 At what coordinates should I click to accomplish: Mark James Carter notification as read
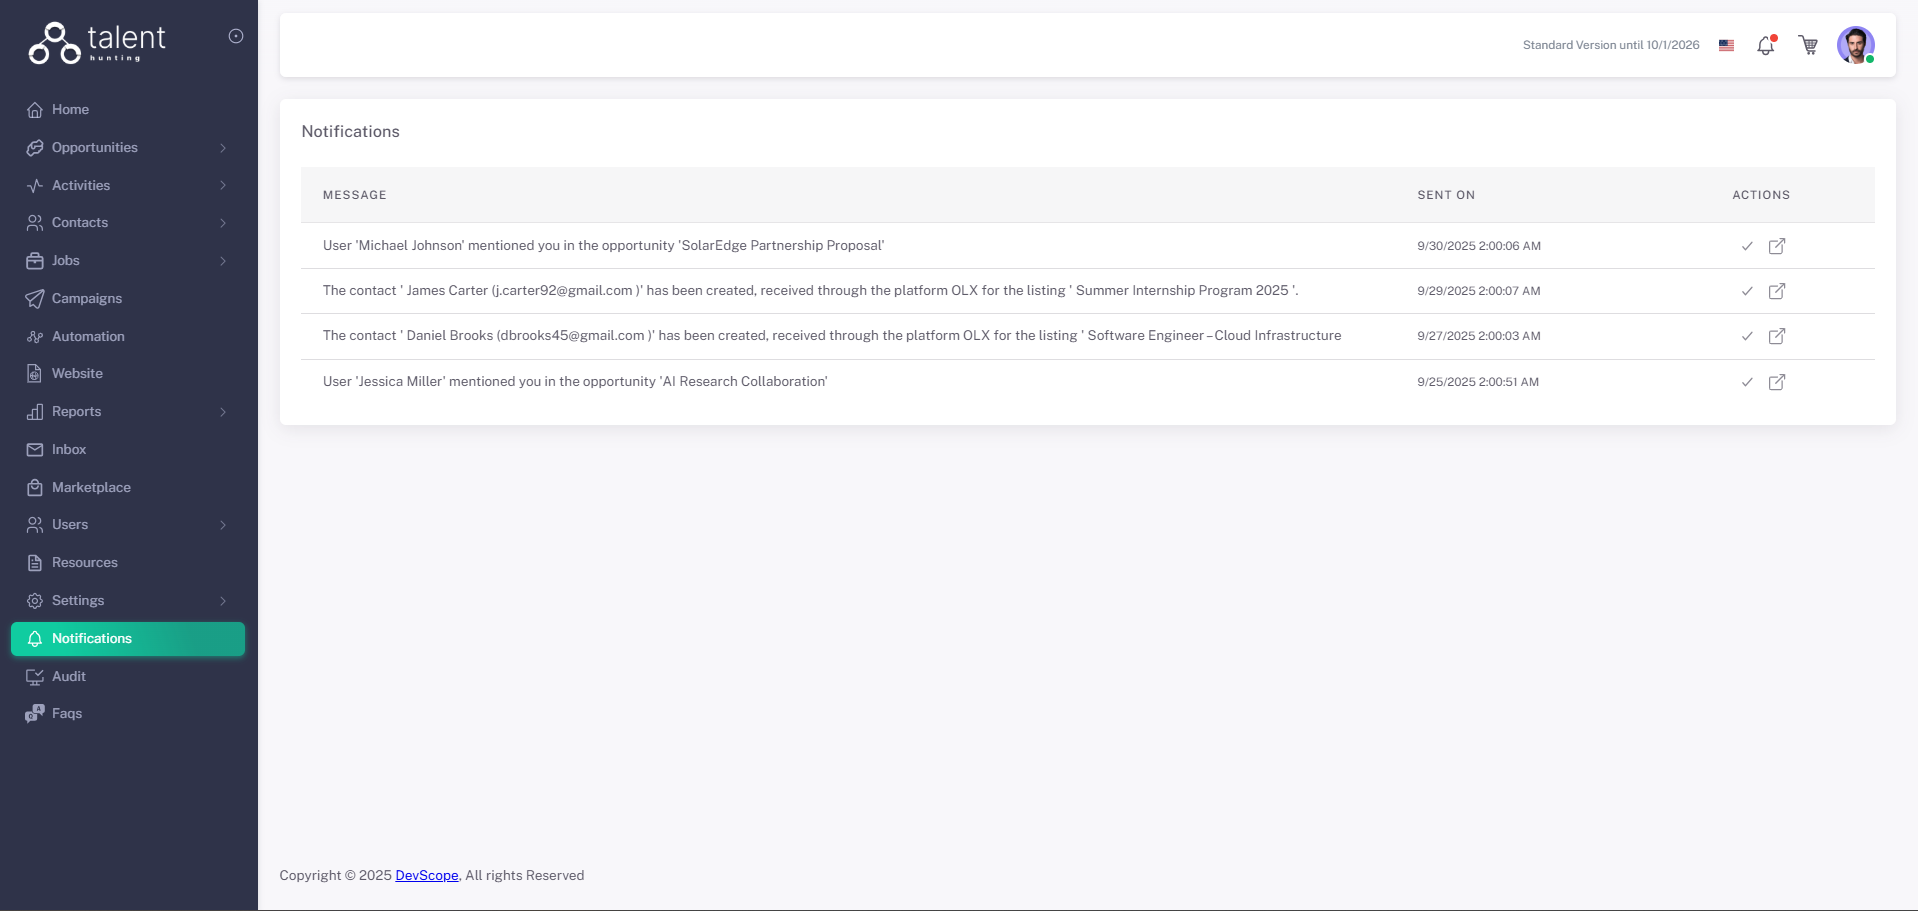click(x=1746, y=291)
